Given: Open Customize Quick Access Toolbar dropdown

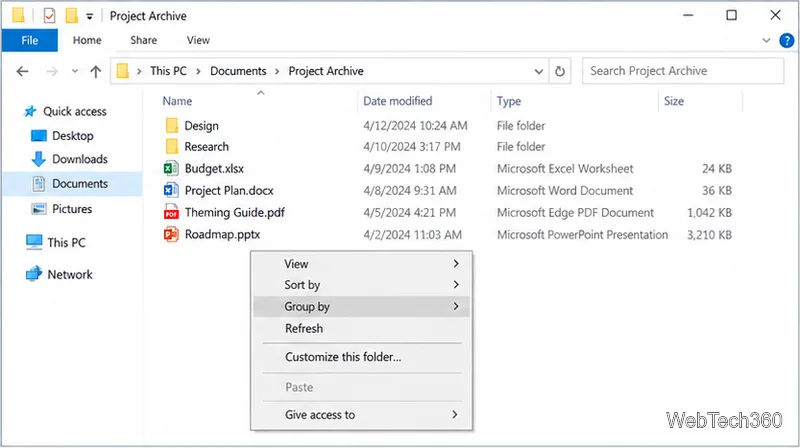Looking at the screenshot, I should (x=89, y=16).
